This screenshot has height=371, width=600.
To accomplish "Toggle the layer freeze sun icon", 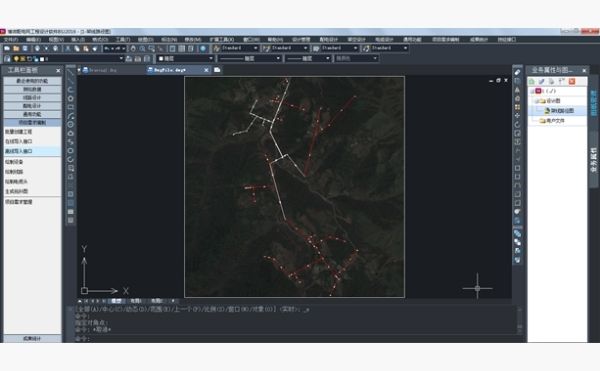I will [x=23, y=59].
